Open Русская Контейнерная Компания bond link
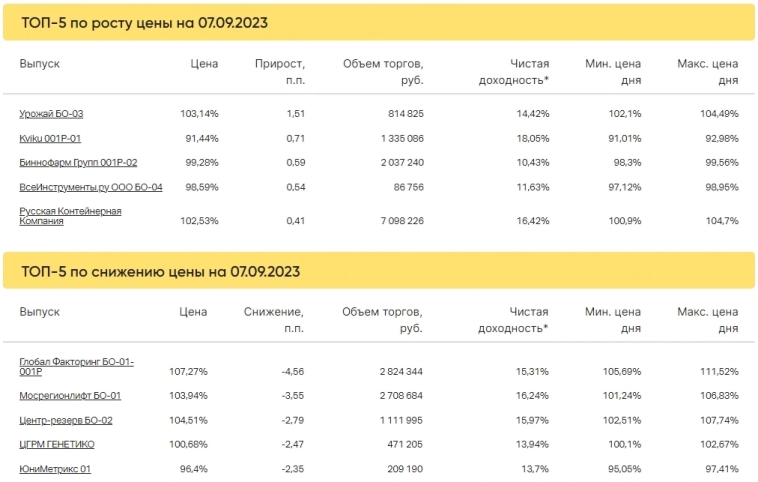Image resolution: width=758 pixels, height=482 pixels. (70, 216)
